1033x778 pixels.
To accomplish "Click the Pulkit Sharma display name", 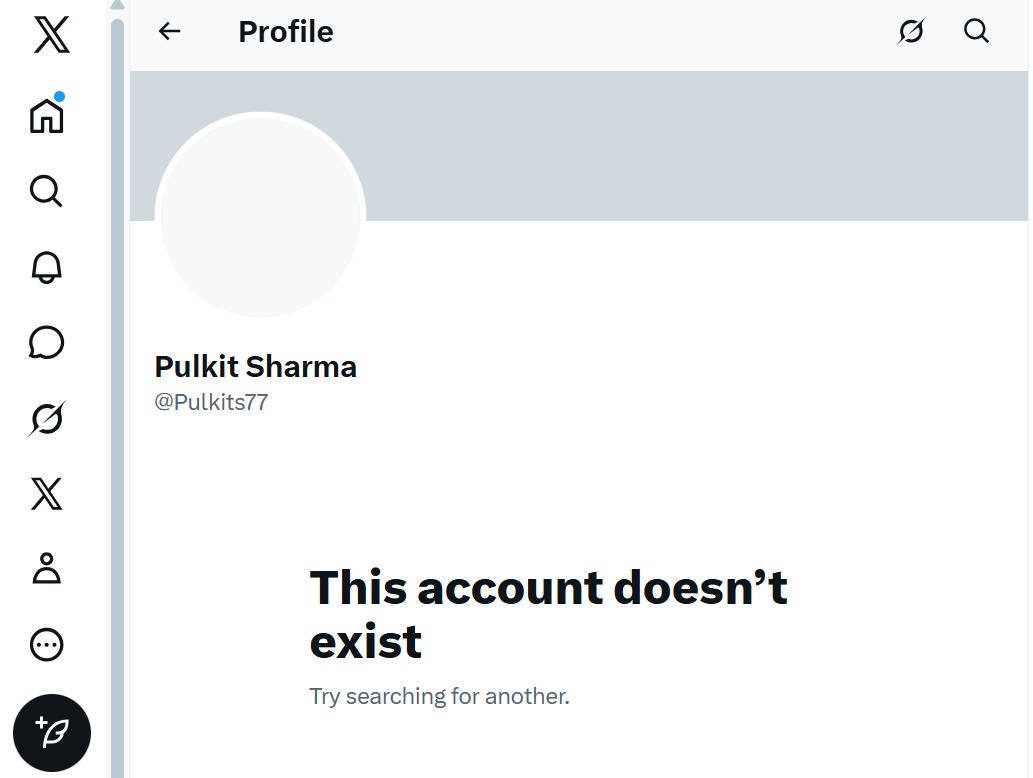I will point(255,367).
